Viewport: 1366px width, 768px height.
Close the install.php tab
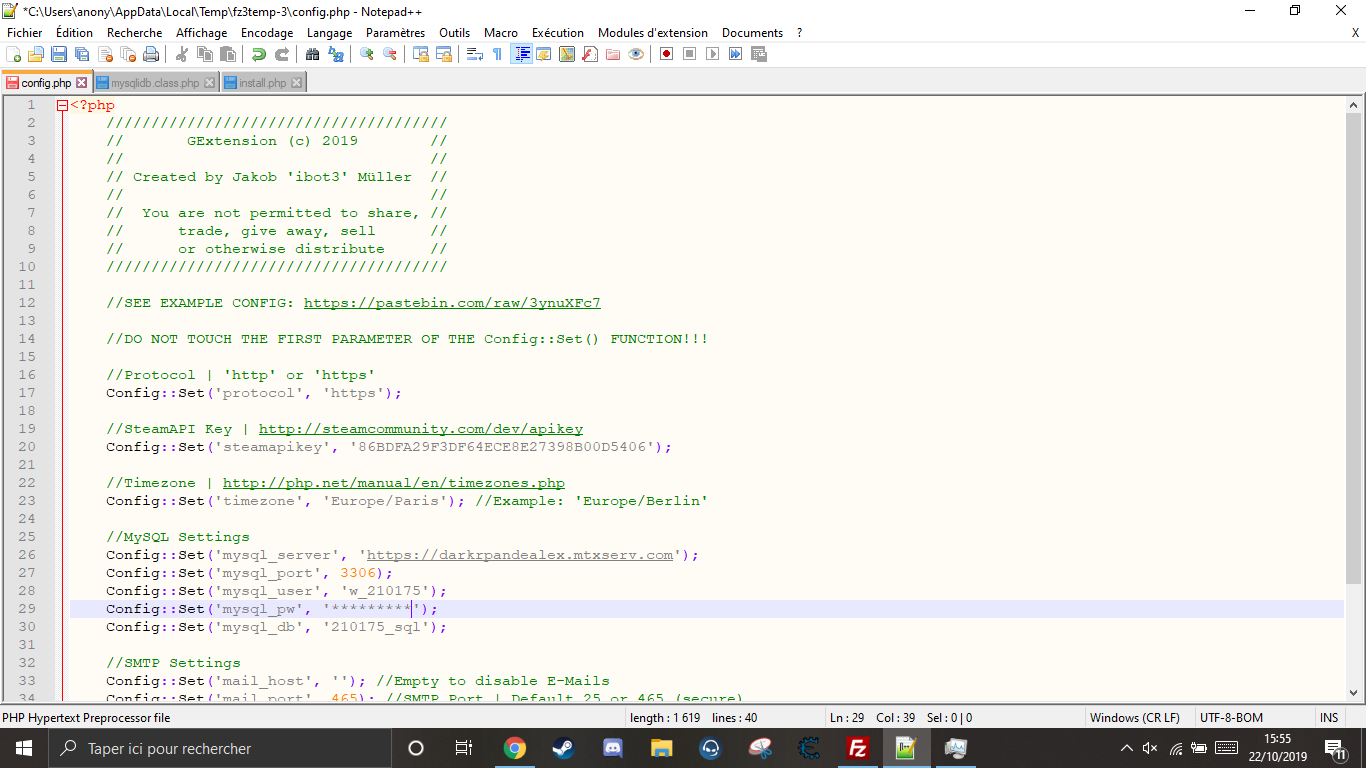[x=296, y=83]
